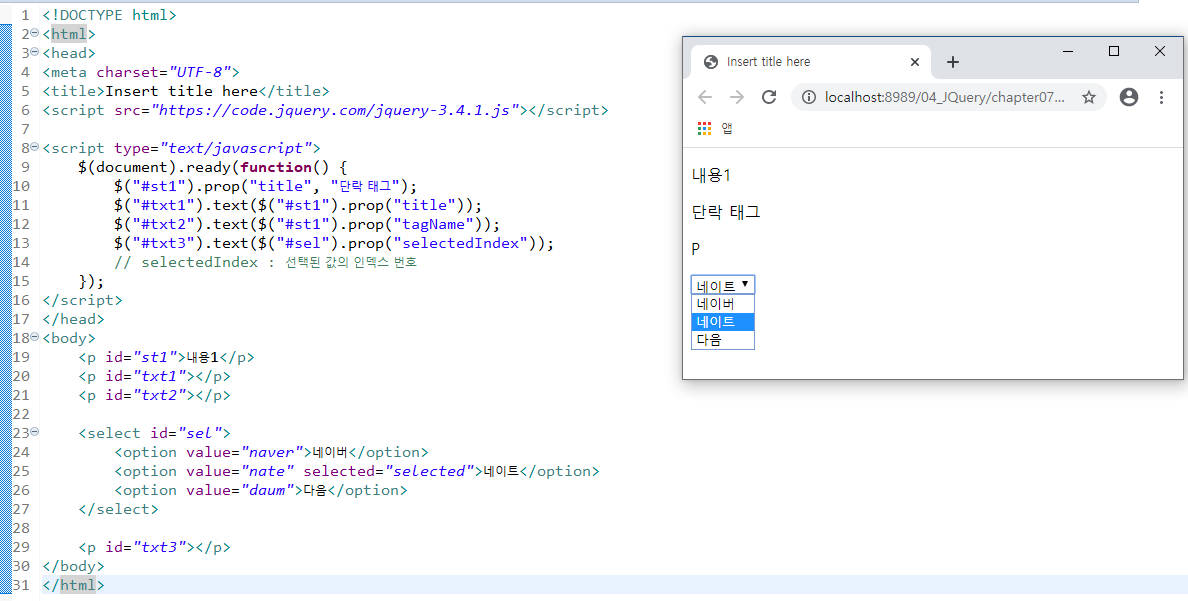Maximize the Chrome window

point(1114,52)
